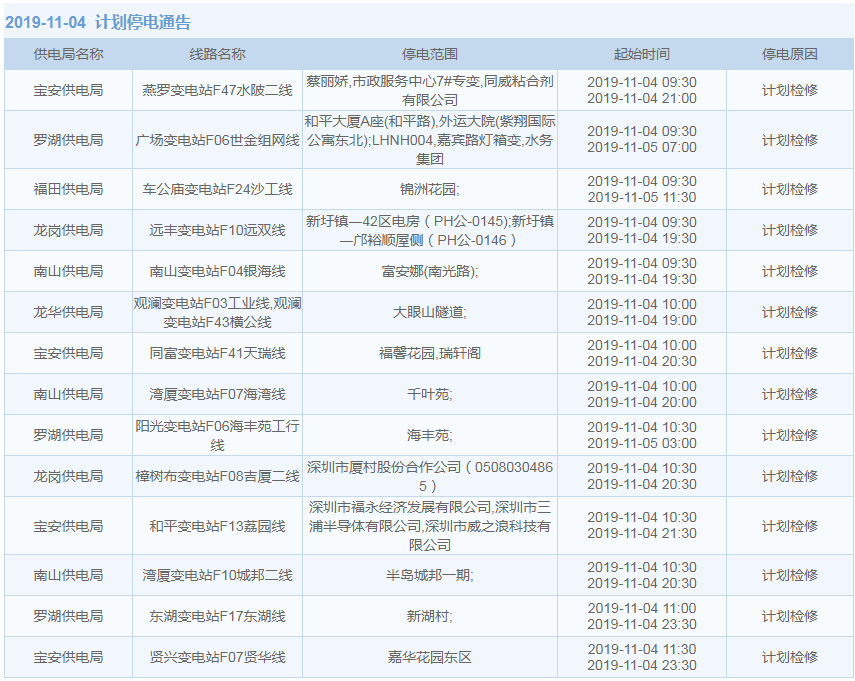This screenshot has width=855, height=681.
Task: Select the 龙华供电局 cell
Action: coord(68,312)
